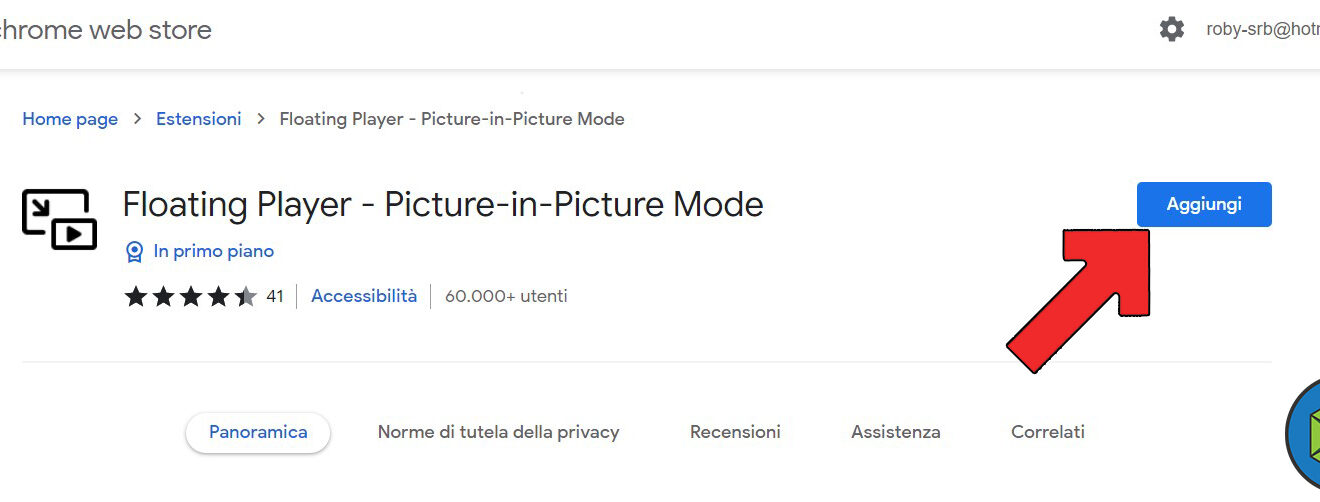Image resolution: width=1320 pixels, height=502 pixels.
Task: Click the featured badge ribbon icon
Action: [x=134, y=252]
